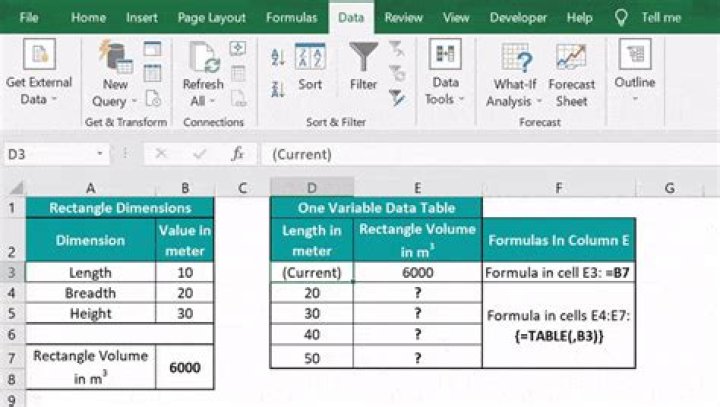Open the File menu
This screenshot has width=720, height=407.
point(29,18)
